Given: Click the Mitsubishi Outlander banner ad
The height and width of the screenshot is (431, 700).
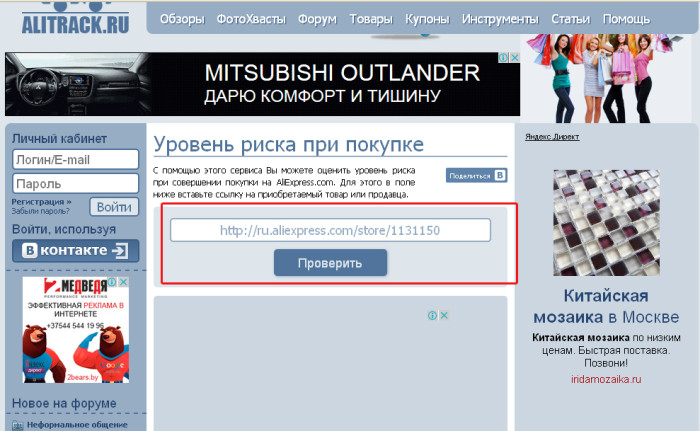Looking at the screenshot, I should (262, 84).
